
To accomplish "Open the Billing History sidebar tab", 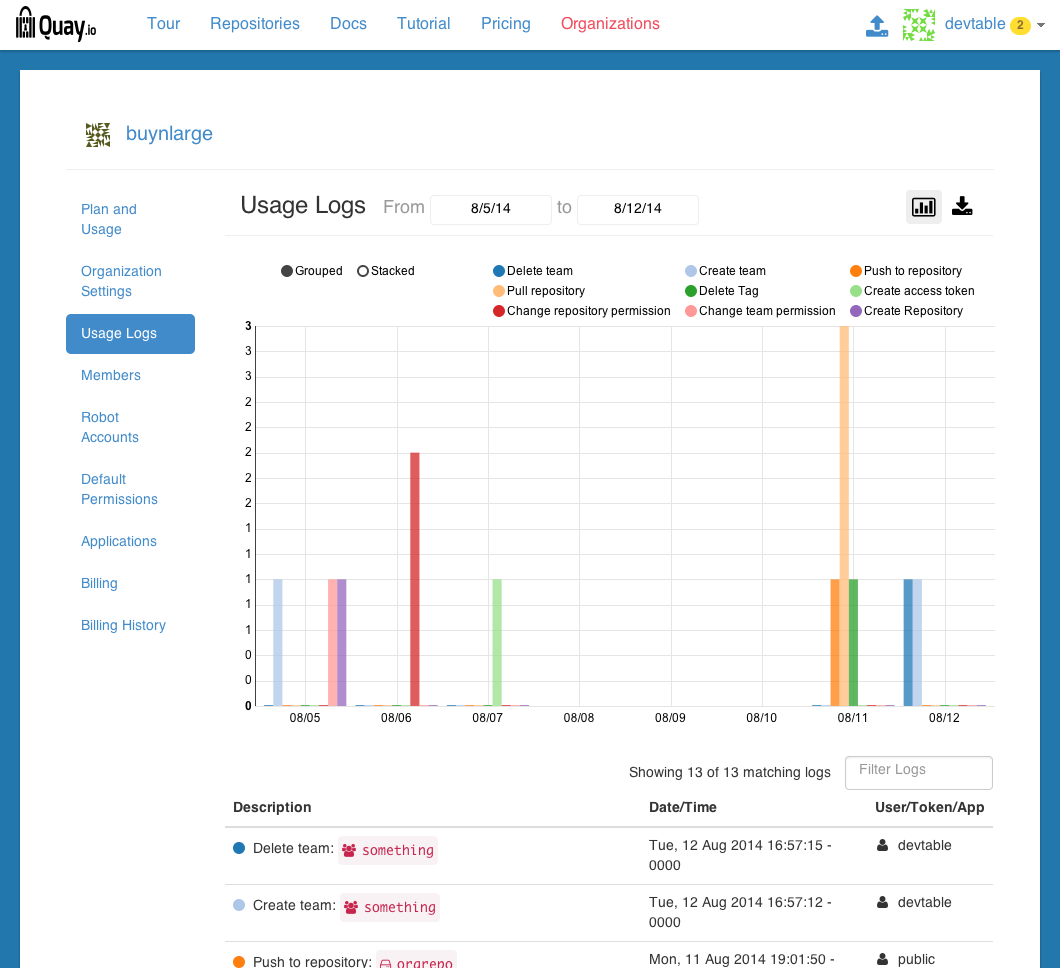I will coord(130,625).
